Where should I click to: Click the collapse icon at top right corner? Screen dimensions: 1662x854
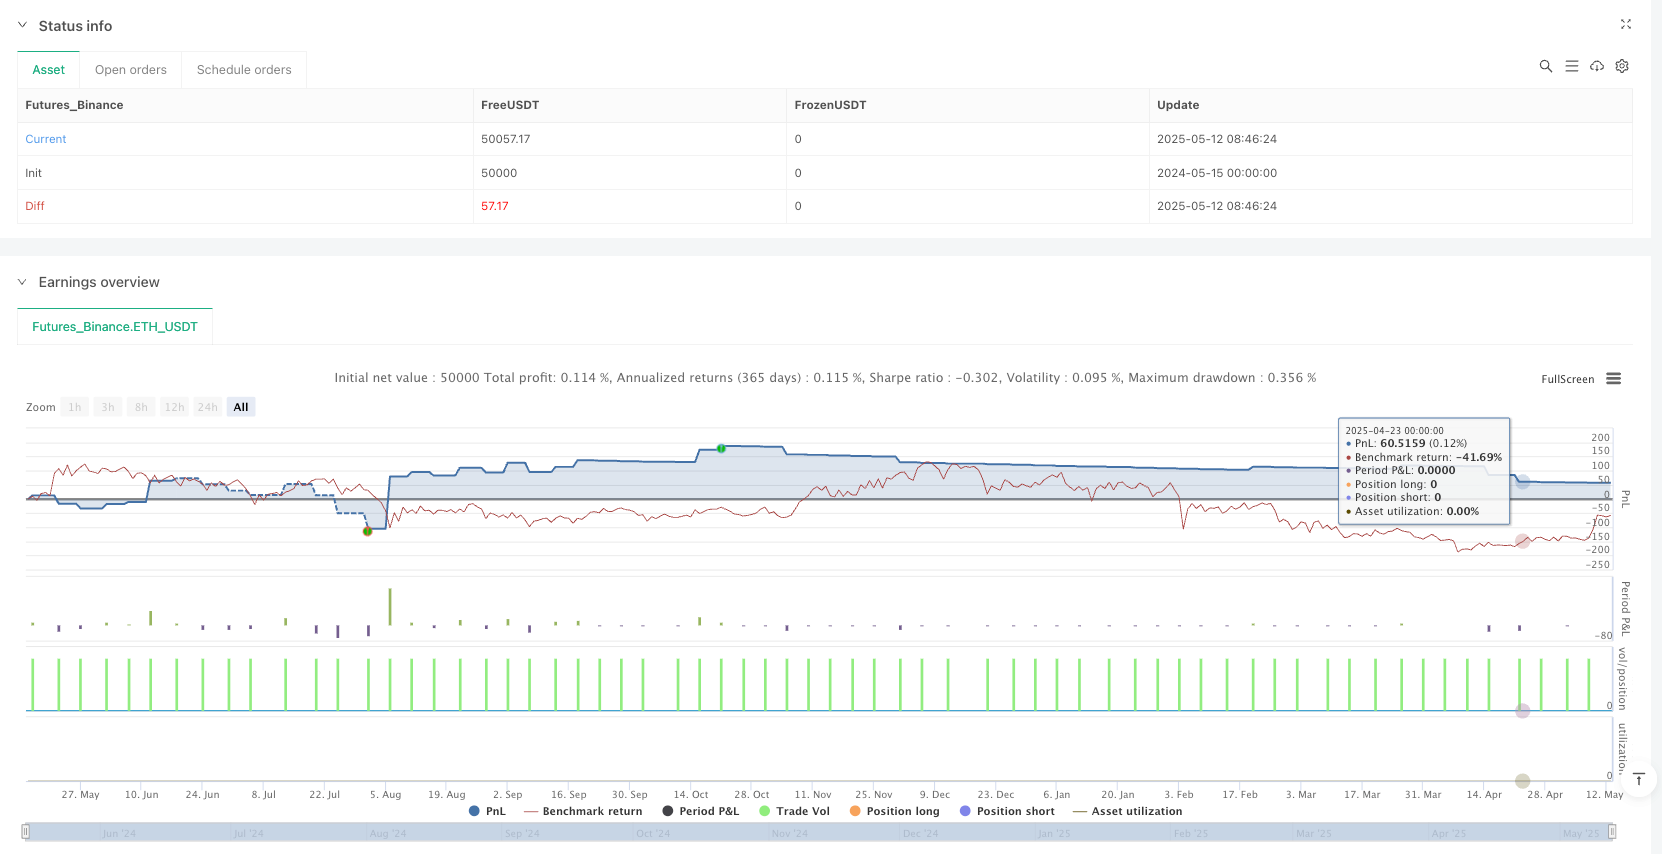tap(1626, 24)
